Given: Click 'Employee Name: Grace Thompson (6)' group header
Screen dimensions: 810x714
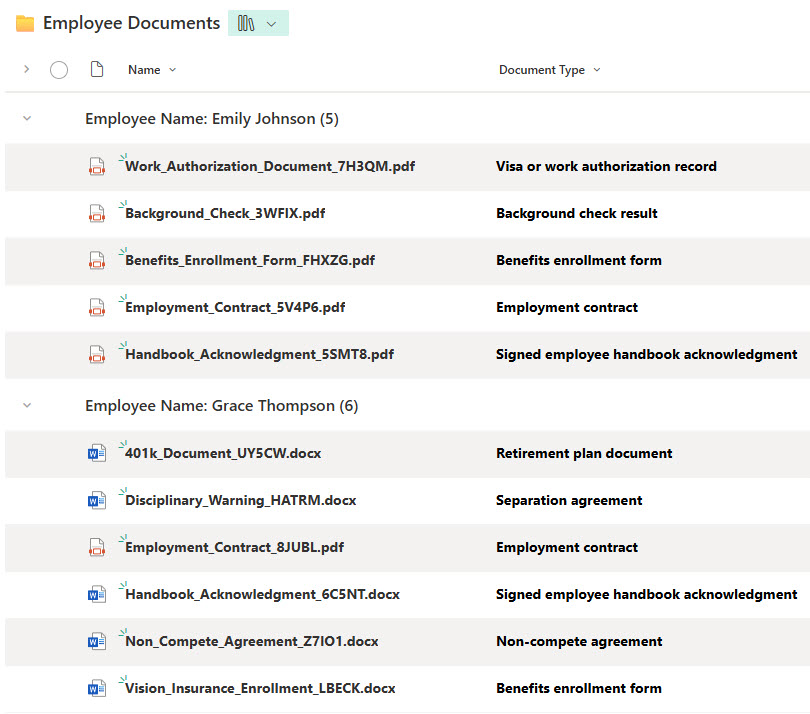Looking at the screenshot, I should click(x=222, y=406).
